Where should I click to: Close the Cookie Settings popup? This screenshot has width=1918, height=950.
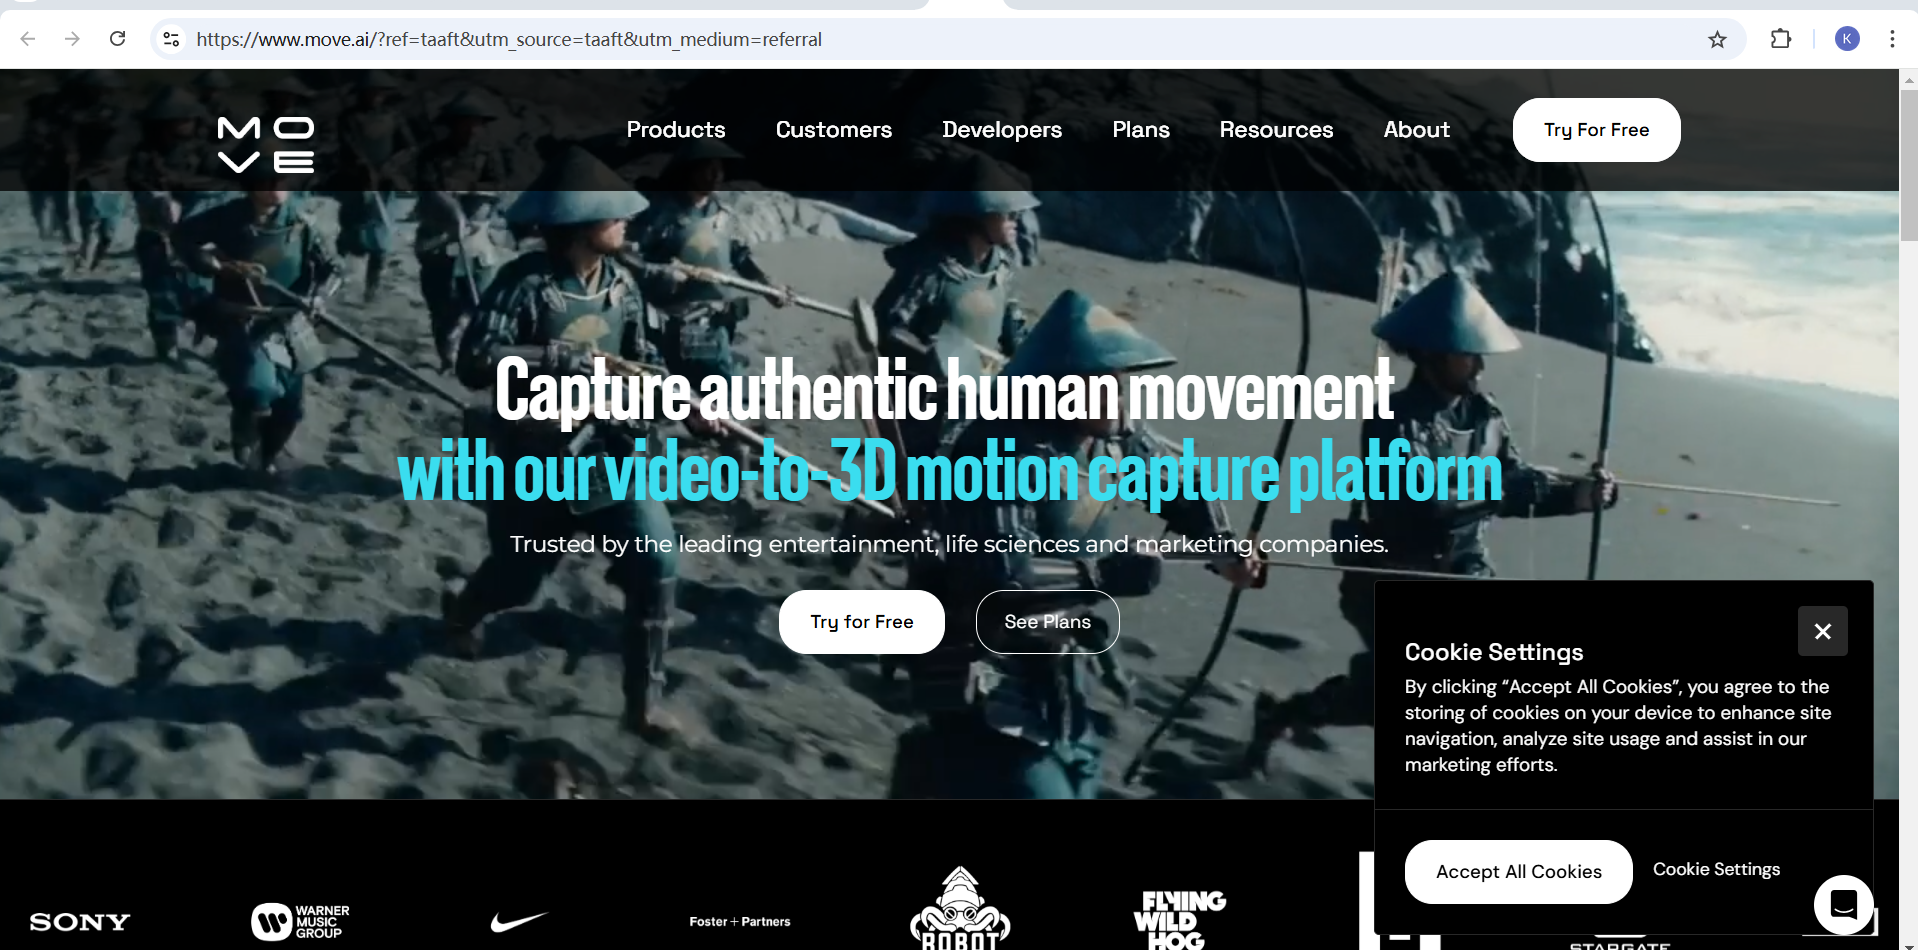click(x=1822, y=631)
